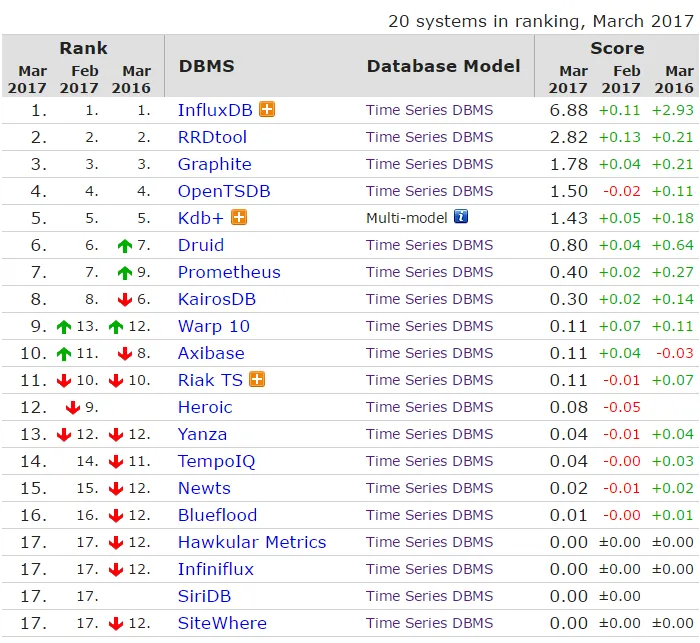The width and height of the screenshot is (700, 643).
Task: Open the SiriDB link
Action: click(x=204, y=596)
